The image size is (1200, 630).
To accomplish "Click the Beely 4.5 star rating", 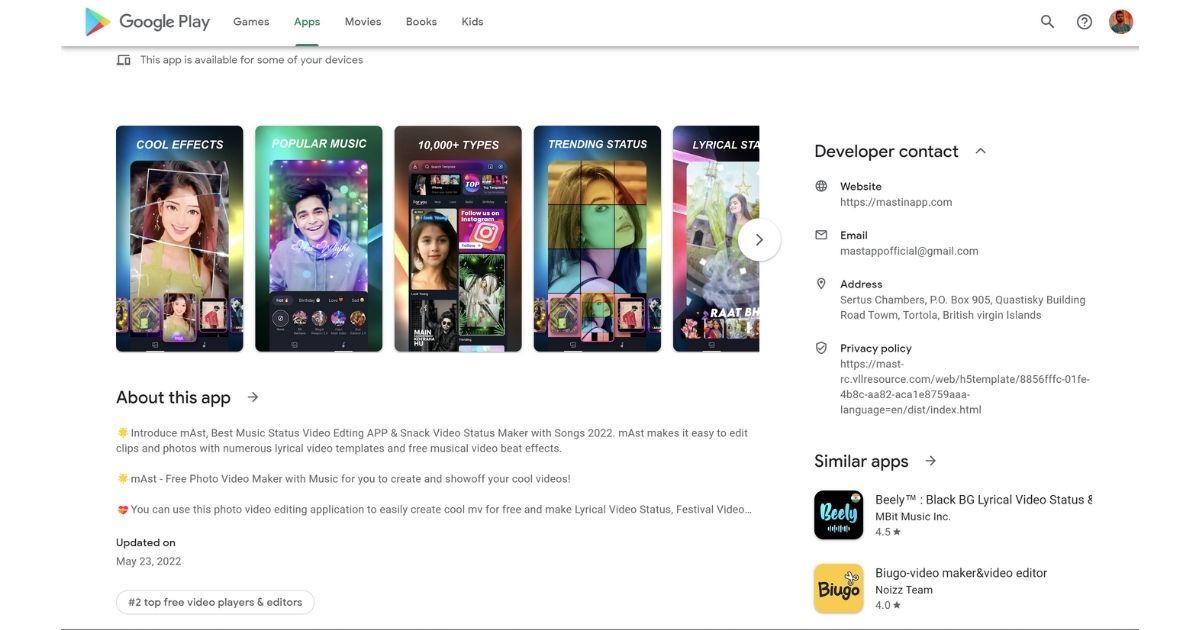I will pyautogui.click(x=888, y=532).
